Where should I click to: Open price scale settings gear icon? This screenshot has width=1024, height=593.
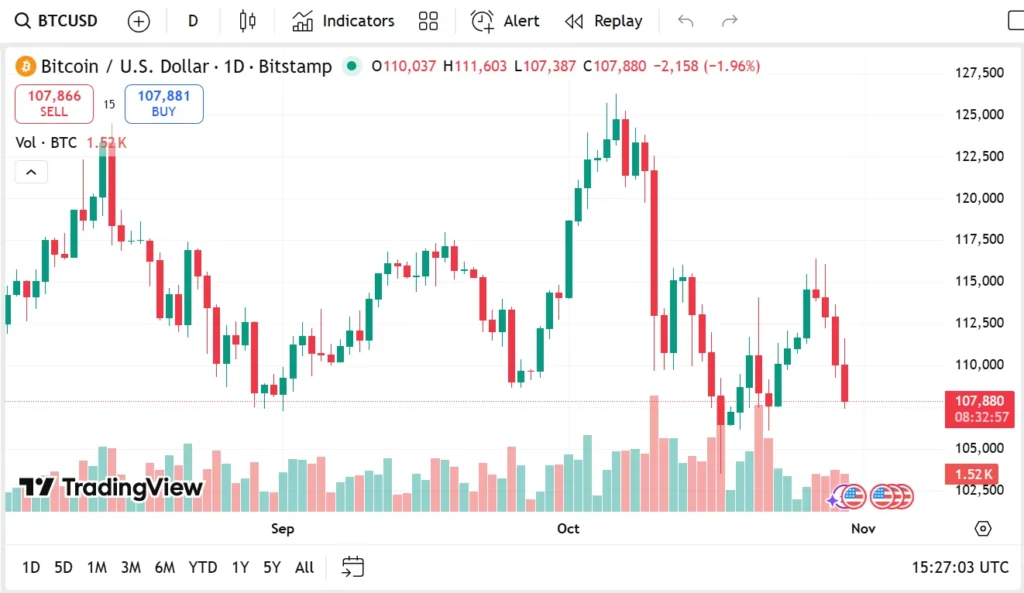[983, 528]
